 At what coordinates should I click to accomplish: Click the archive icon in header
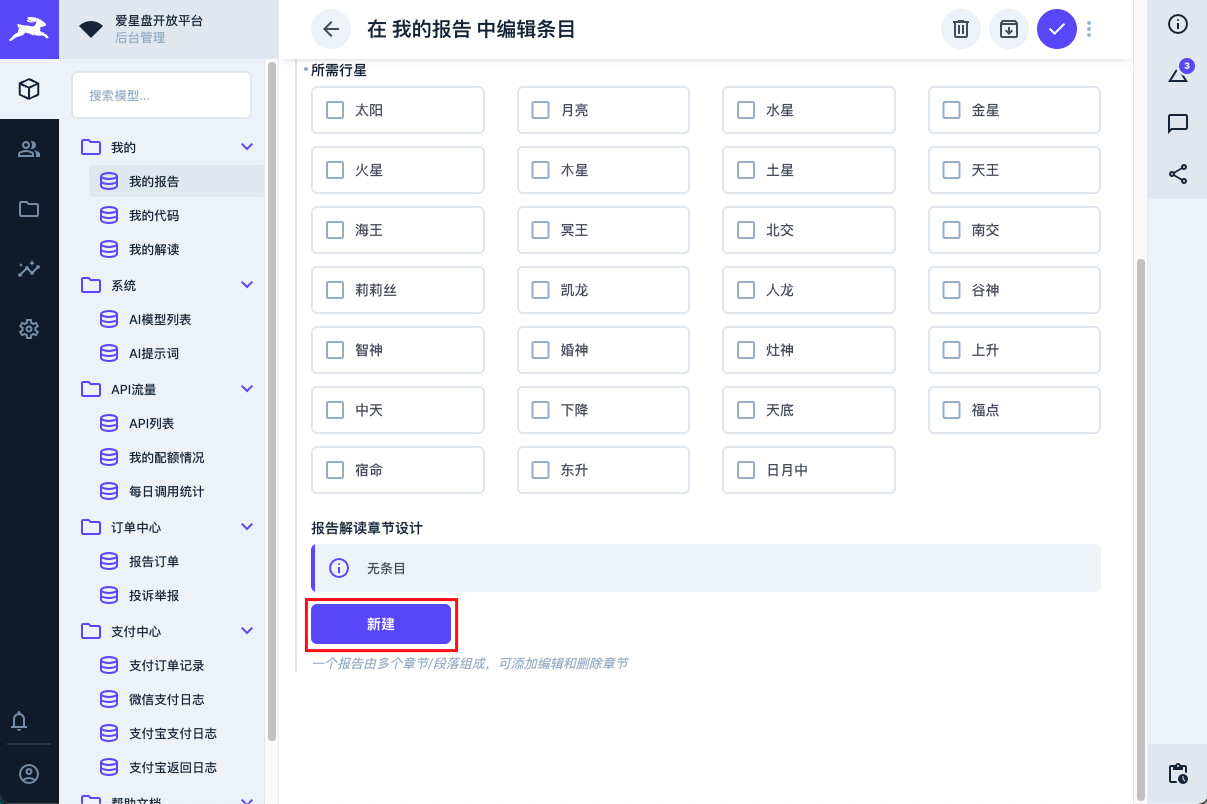click(1009, 29)
